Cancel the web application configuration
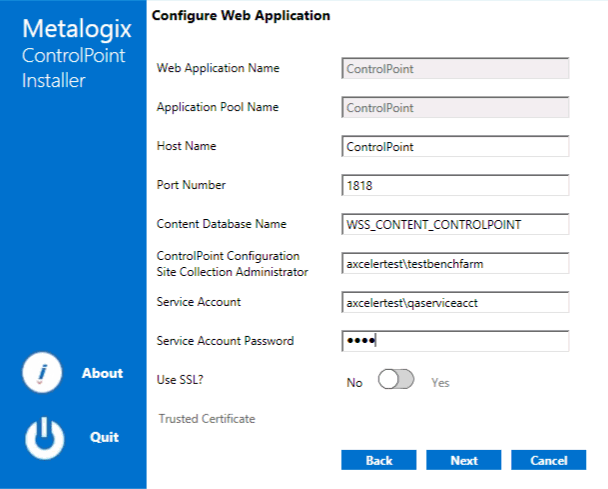This screenshot has width=608, height=489. pos(548,460)
